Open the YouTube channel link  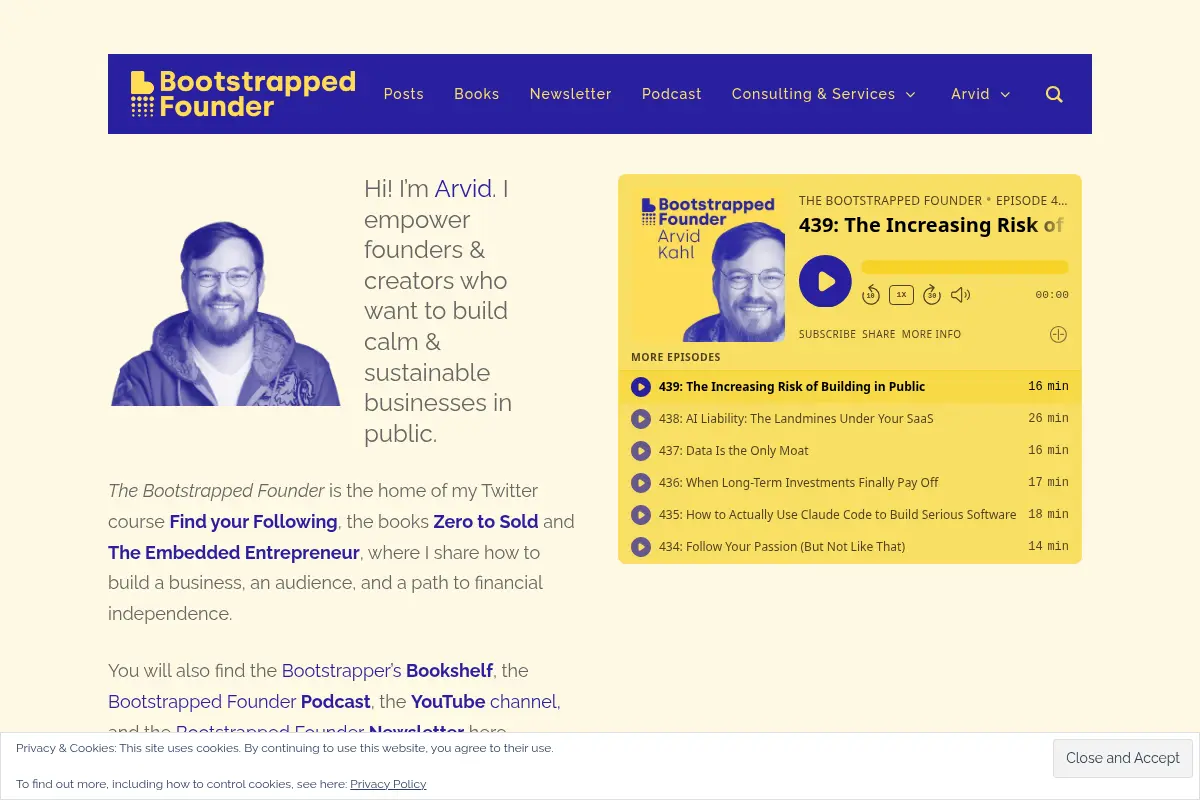(484, 702)
